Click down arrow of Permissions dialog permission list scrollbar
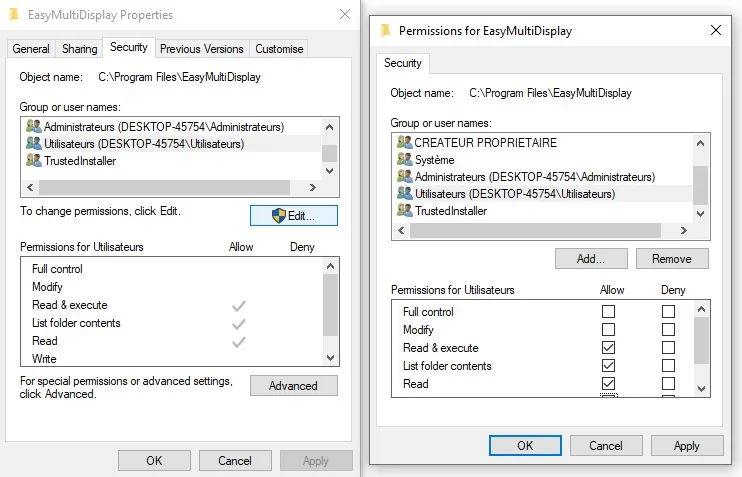This screenshot has width=742, height=477. [x=701, y=389]
